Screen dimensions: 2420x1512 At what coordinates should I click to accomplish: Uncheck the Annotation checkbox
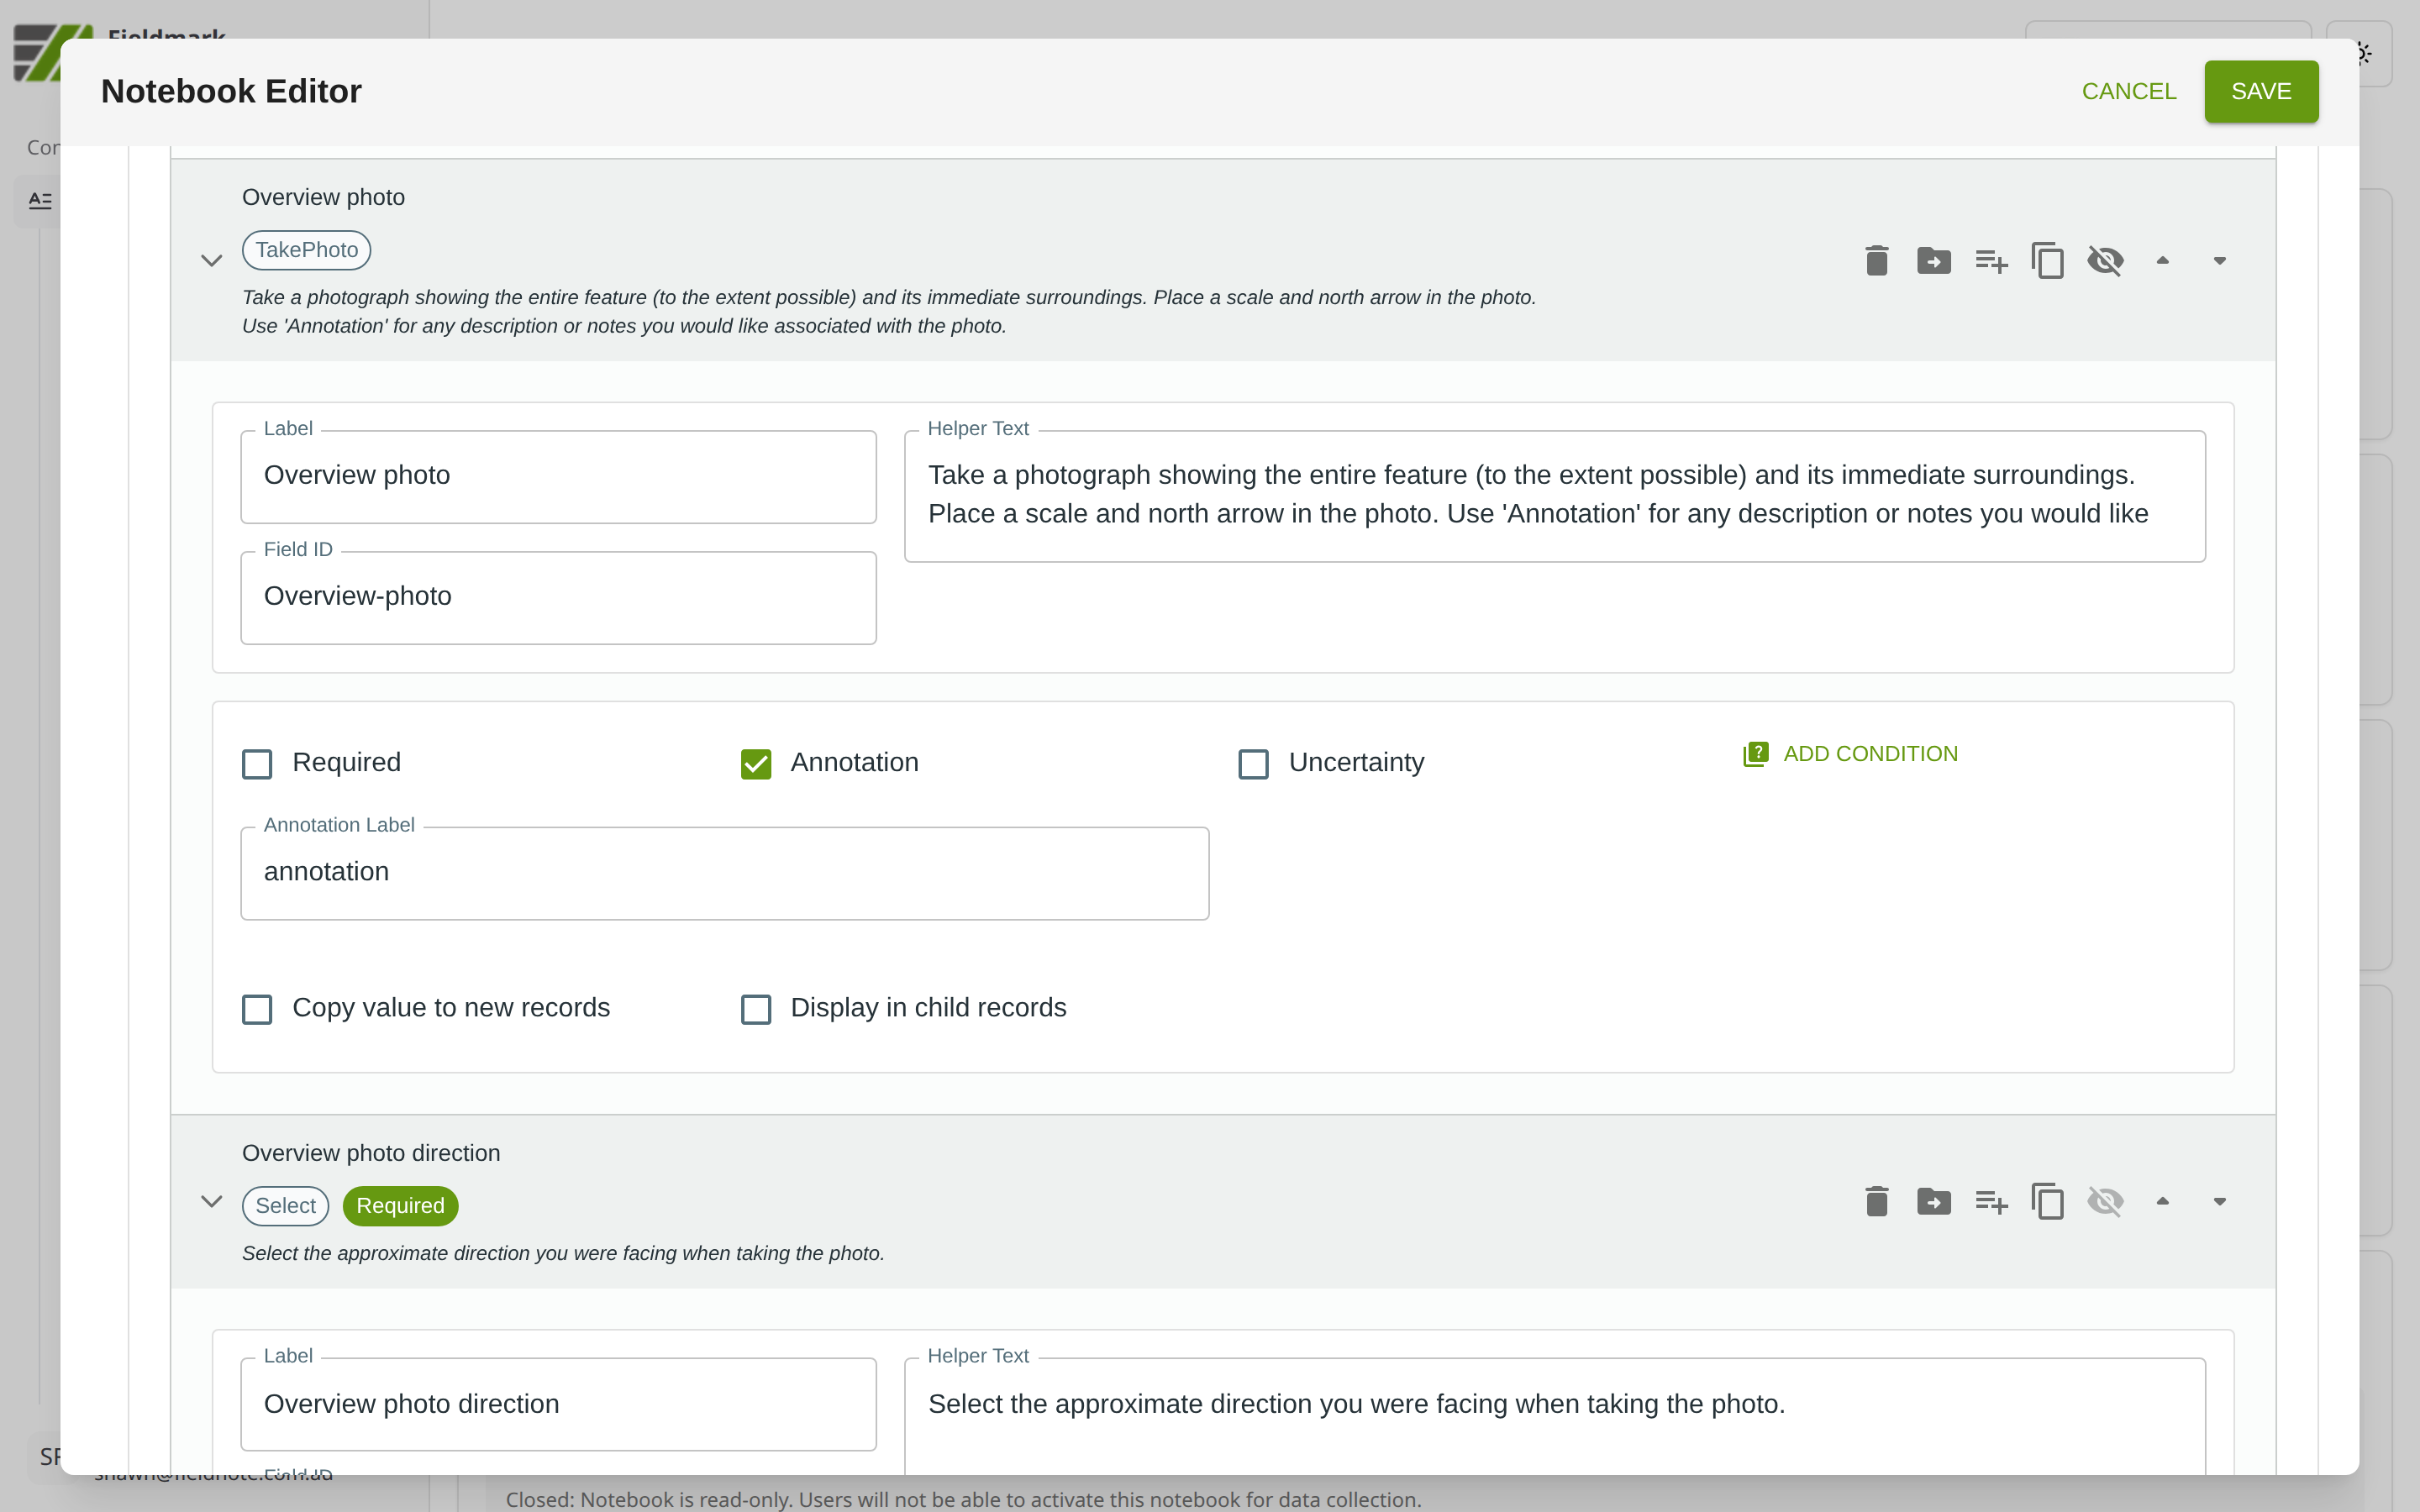click(x=756, y=764)
